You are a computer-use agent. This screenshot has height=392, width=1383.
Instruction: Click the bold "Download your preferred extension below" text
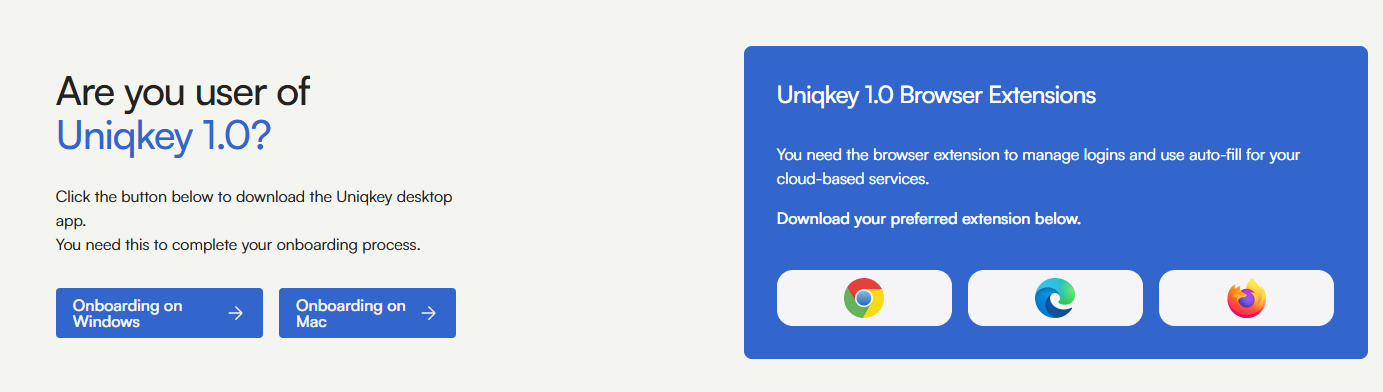coord(929,218)
